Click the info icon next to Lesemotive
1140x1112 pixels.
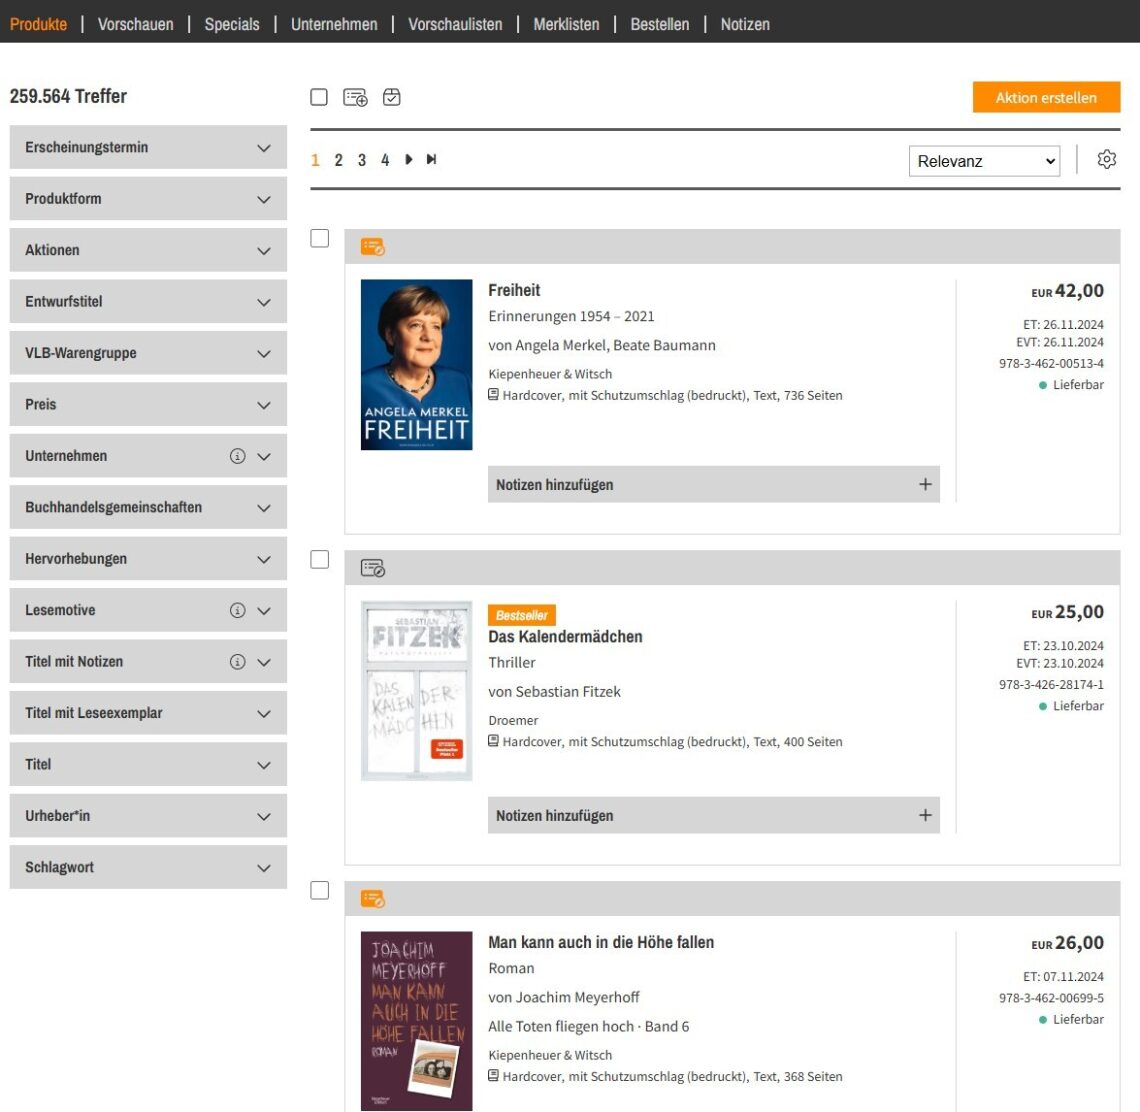237,610
